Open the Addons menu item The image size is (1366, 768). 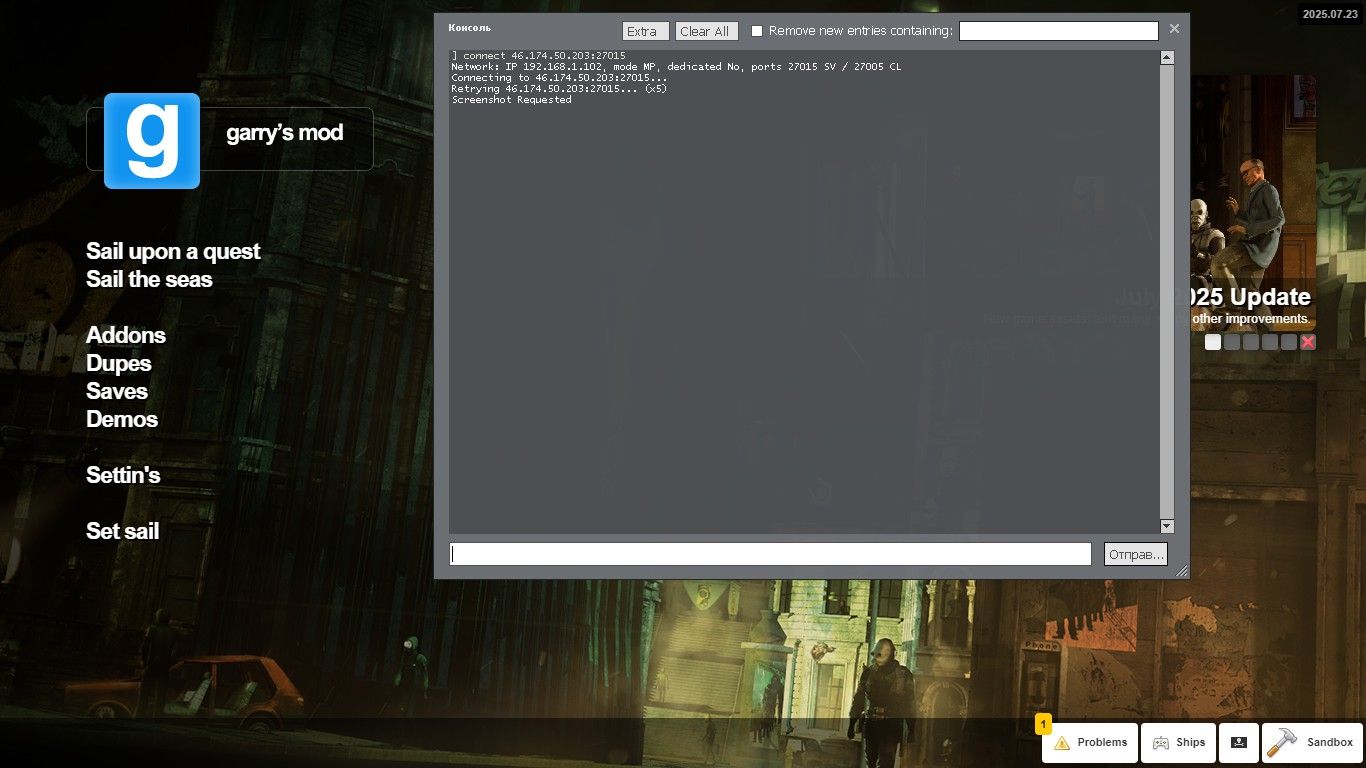(126, 336)
